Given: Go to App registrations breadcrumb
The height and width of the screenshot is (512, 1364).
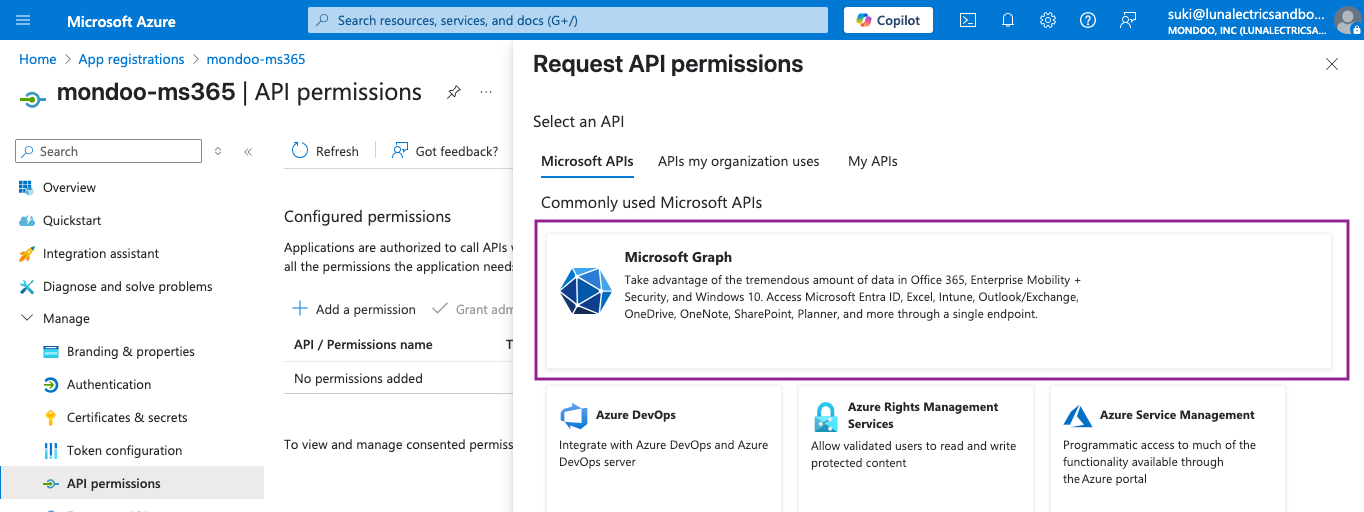Looking at the screenshot, I should (131, 59).
